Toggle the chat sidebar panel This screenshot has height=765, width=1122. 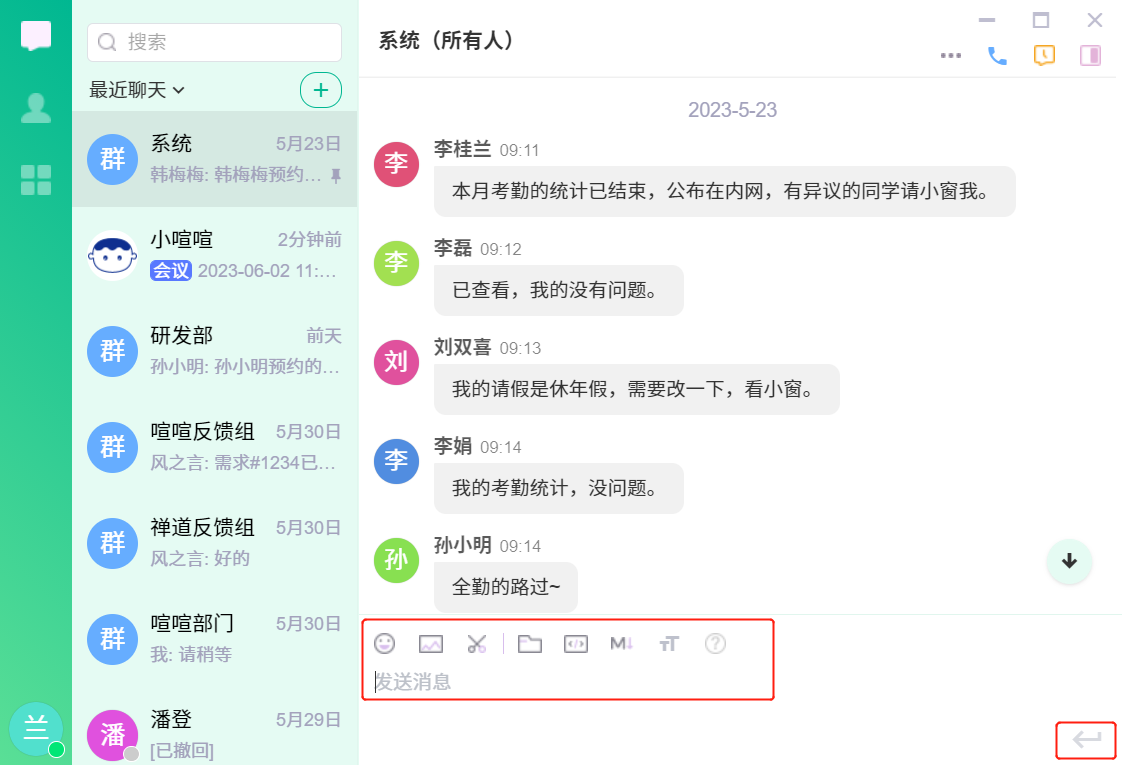click(x=1090, y=56)
